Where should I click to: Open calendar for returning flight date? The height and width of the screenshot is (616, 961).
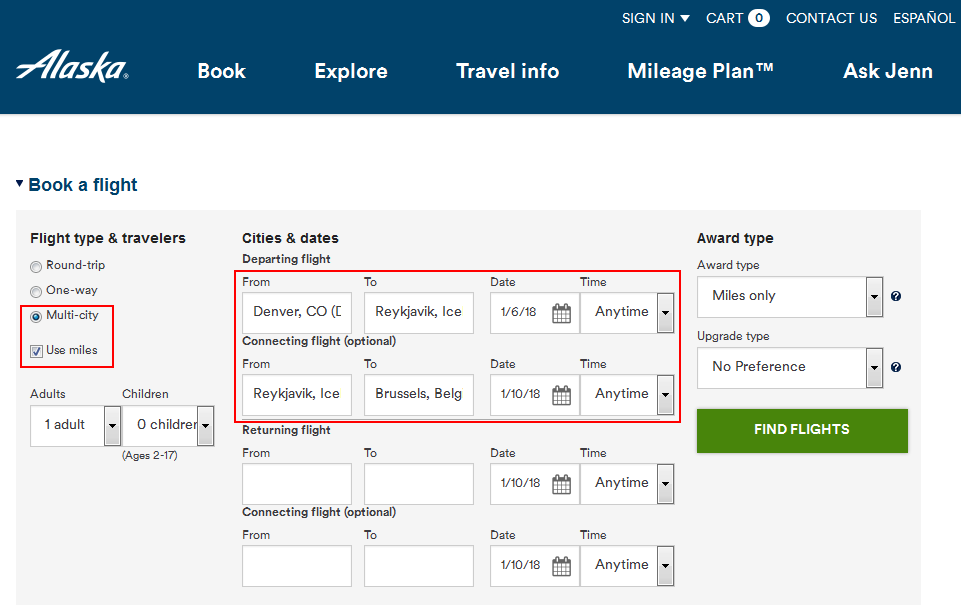click(x=561, y=484)
